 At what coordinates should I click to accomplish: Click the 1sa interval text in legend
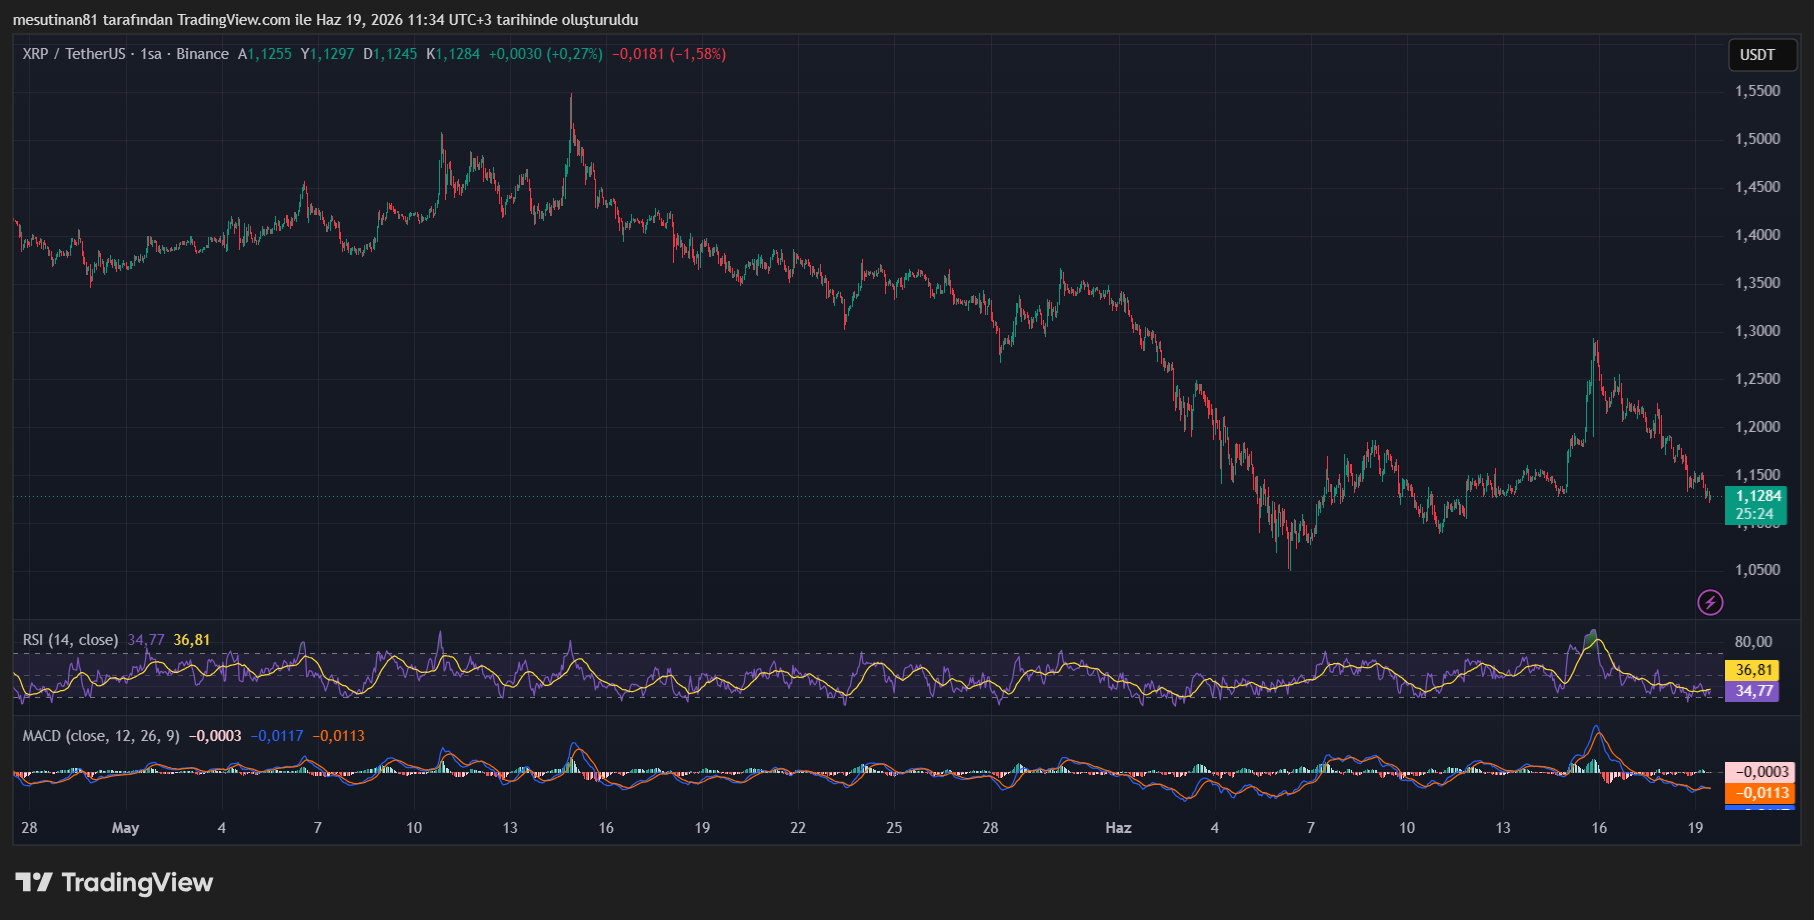point(151,54)
